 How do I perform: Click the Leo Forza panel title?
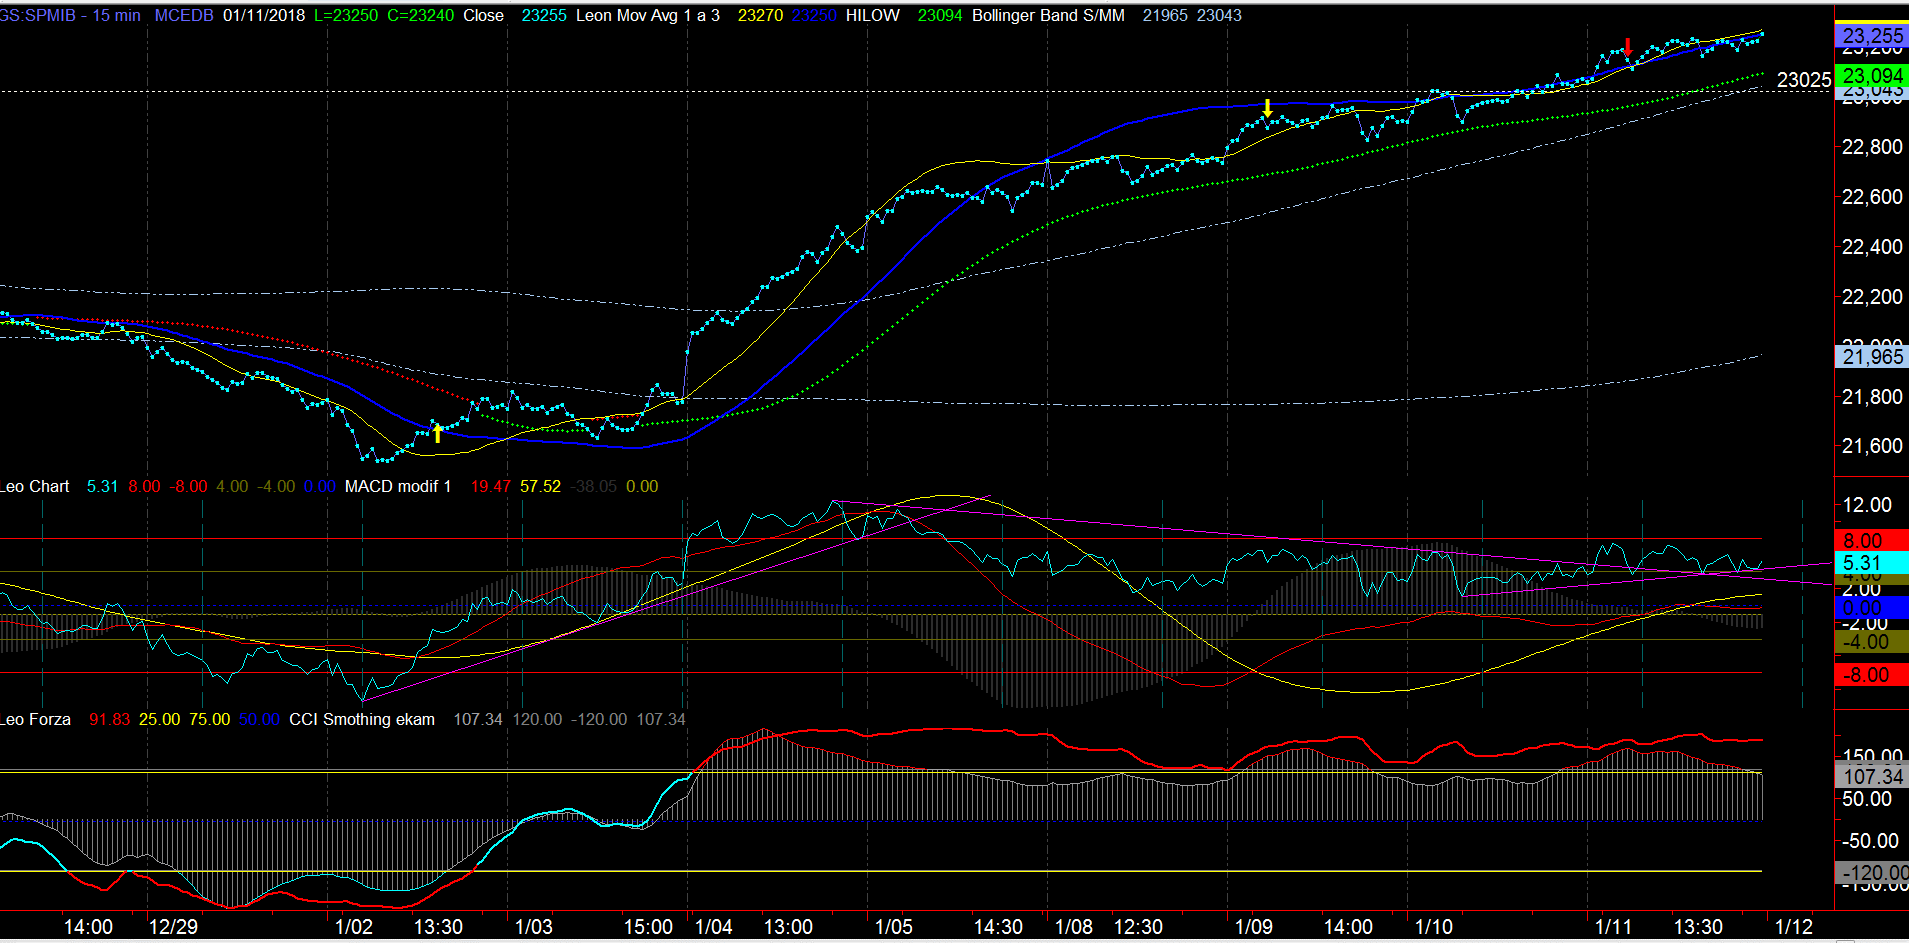(35, 720)
